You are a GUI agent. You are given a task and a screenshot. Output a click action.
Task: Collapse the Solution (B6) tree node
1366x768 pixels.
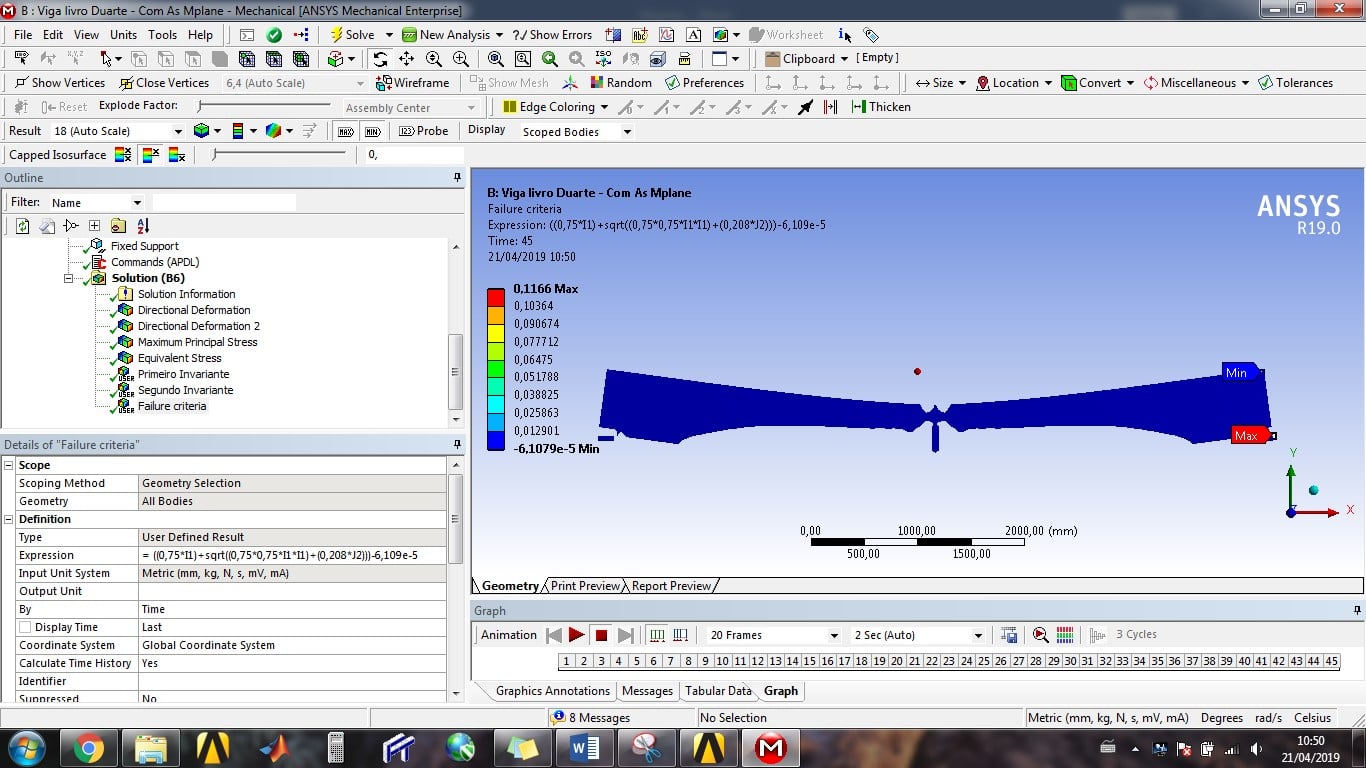pos(69,278)
